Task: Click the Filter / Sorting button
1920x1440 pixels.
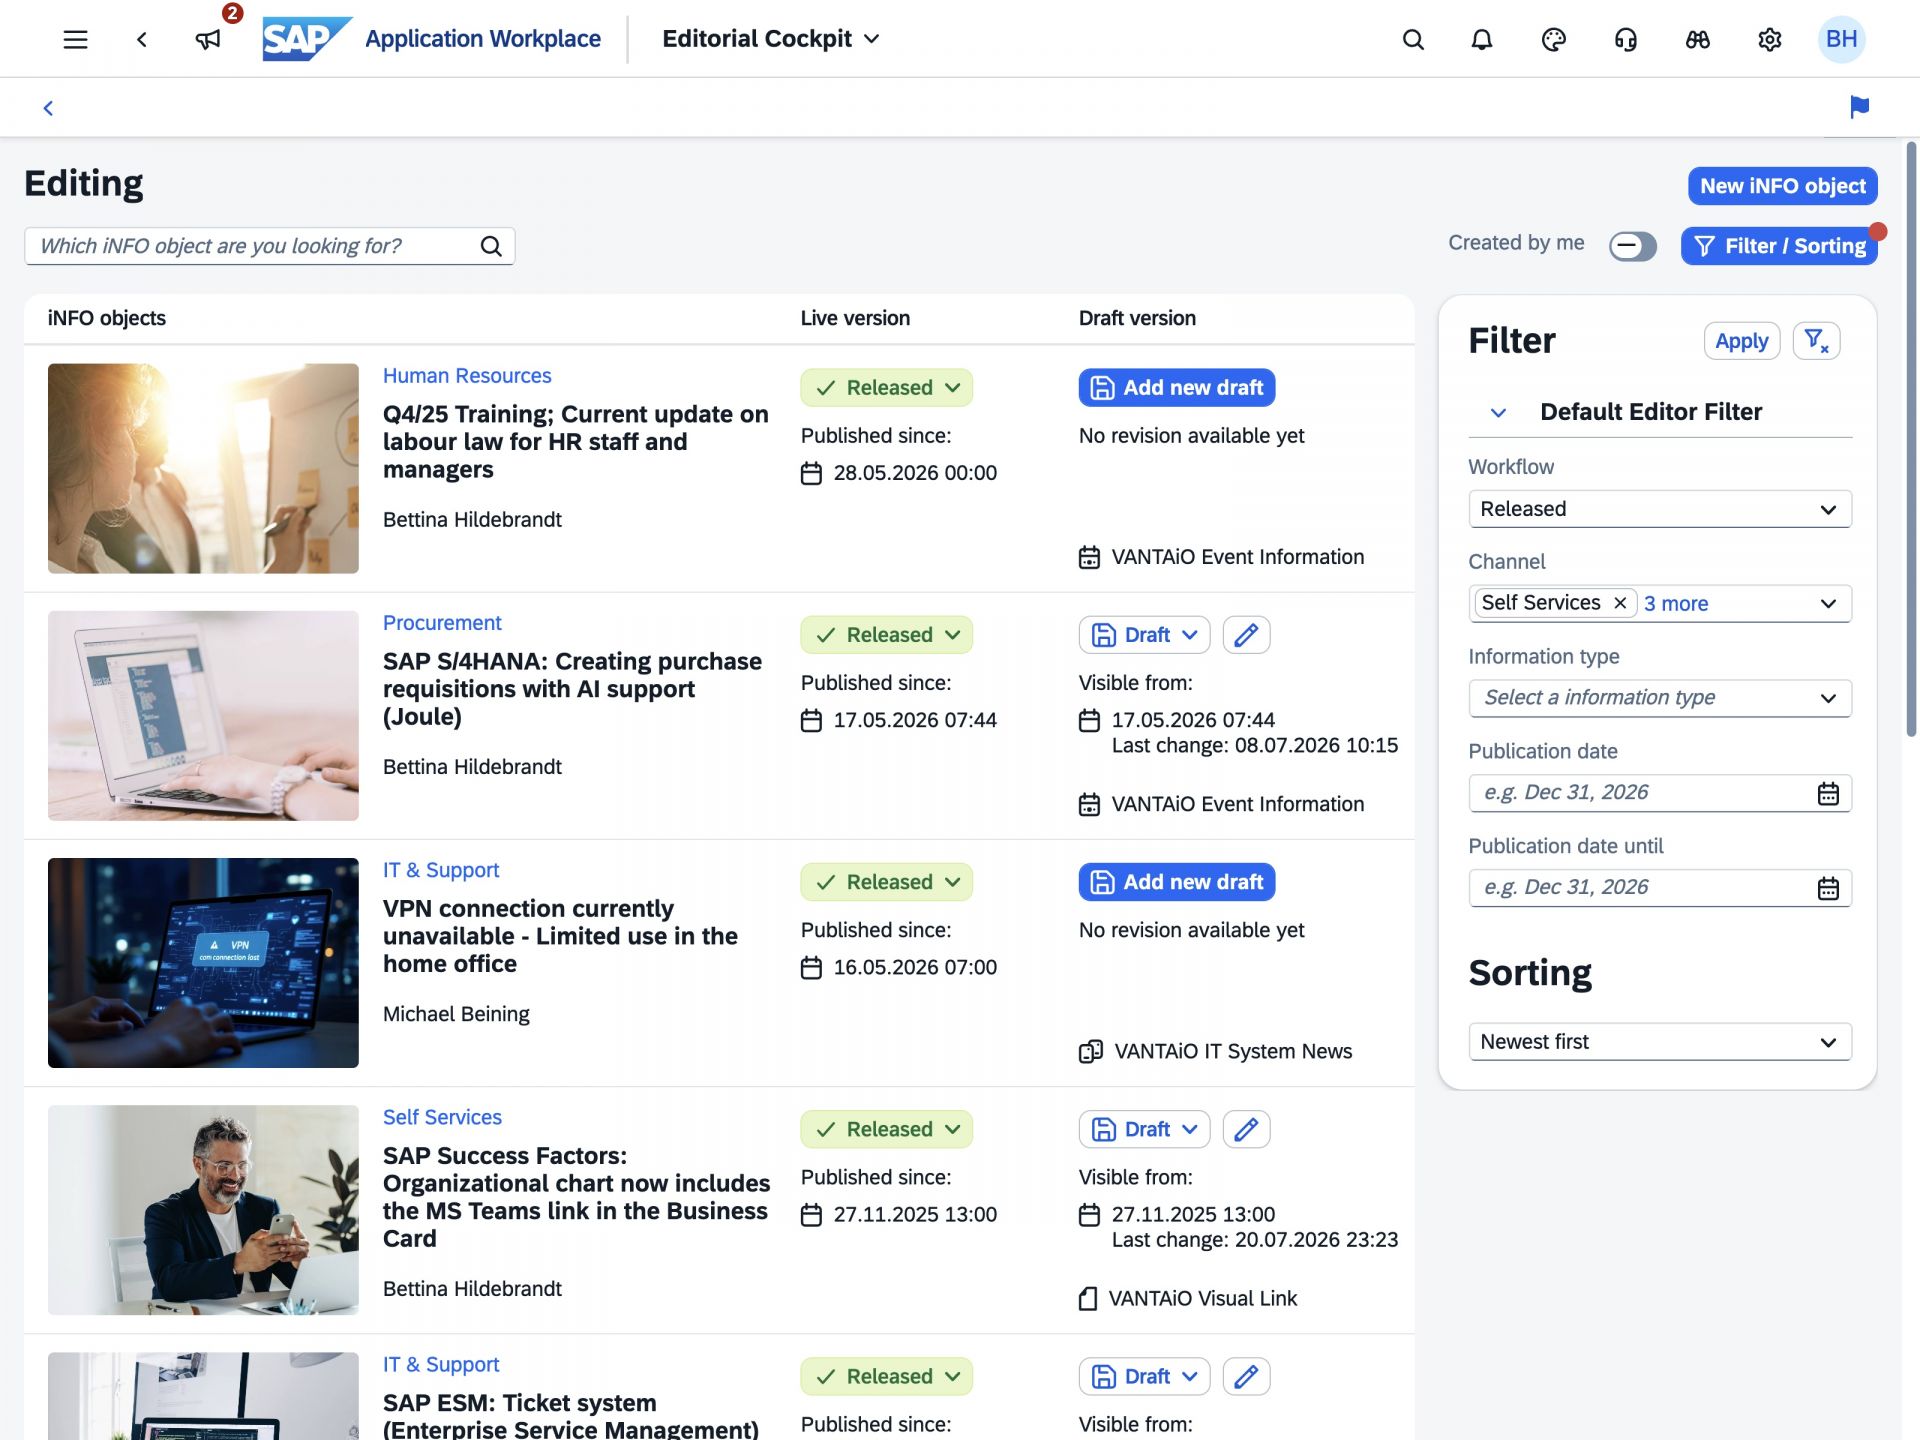Action: (1780, 246)
